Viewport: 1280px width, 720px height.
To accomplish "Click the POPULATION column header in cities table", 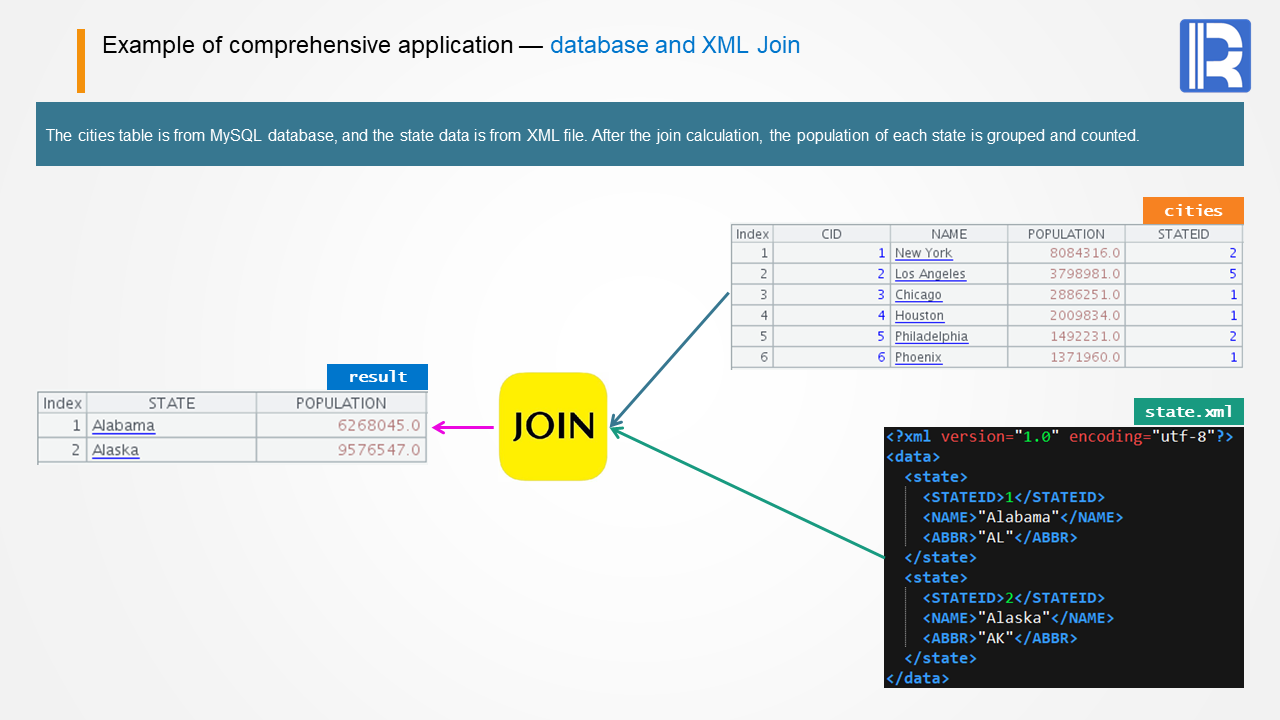I will [1066, 234].
